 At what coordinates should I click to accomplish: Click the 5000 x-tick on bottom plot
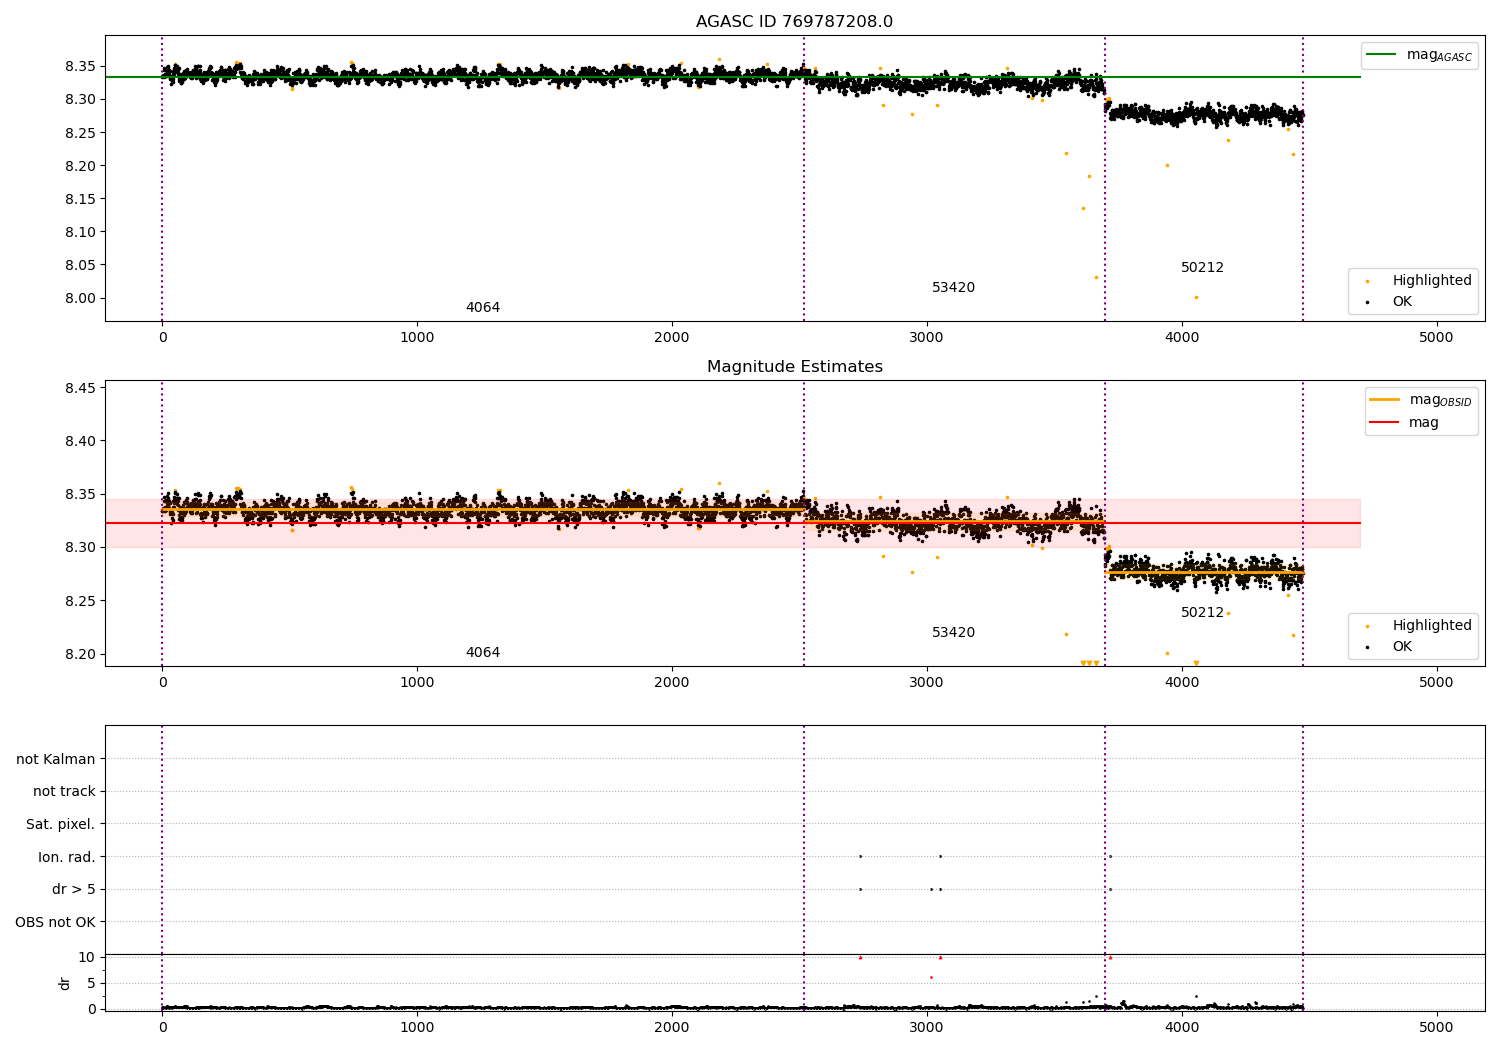(x=1437, y=1027)
